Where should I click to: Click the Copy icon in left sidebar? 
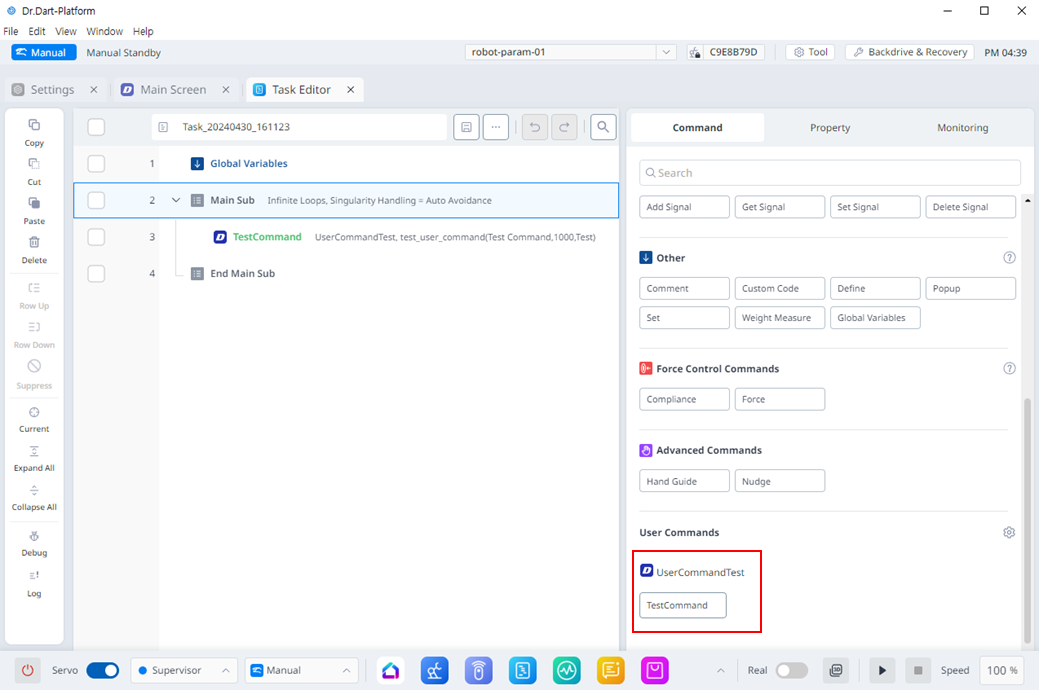(34, 125)
